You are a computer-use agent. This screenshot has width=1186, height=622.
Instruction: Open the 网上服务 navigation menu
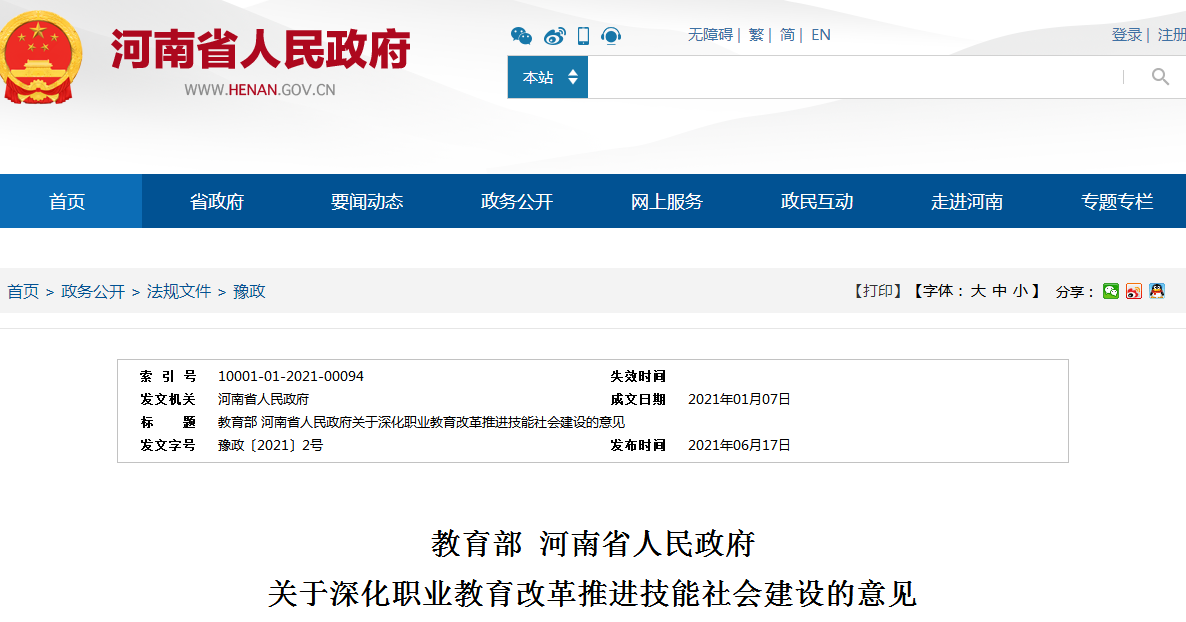click(x=666, y=201)
